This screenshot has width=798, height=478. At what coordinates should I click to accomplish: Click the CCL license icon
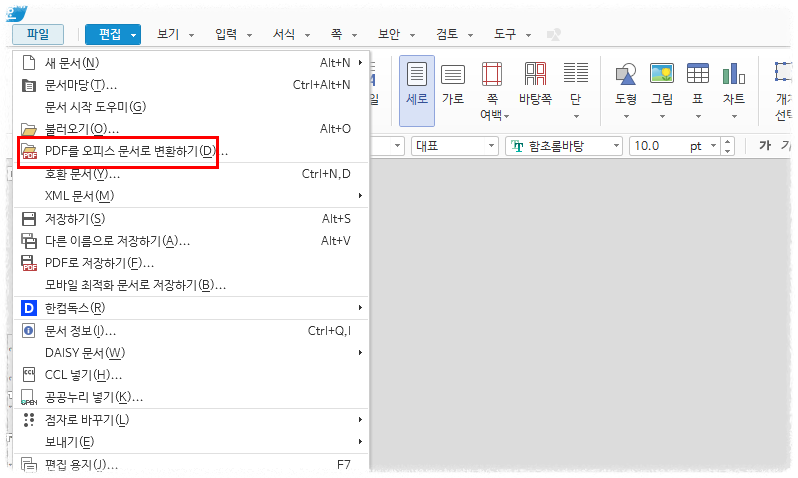pos(29,375)
